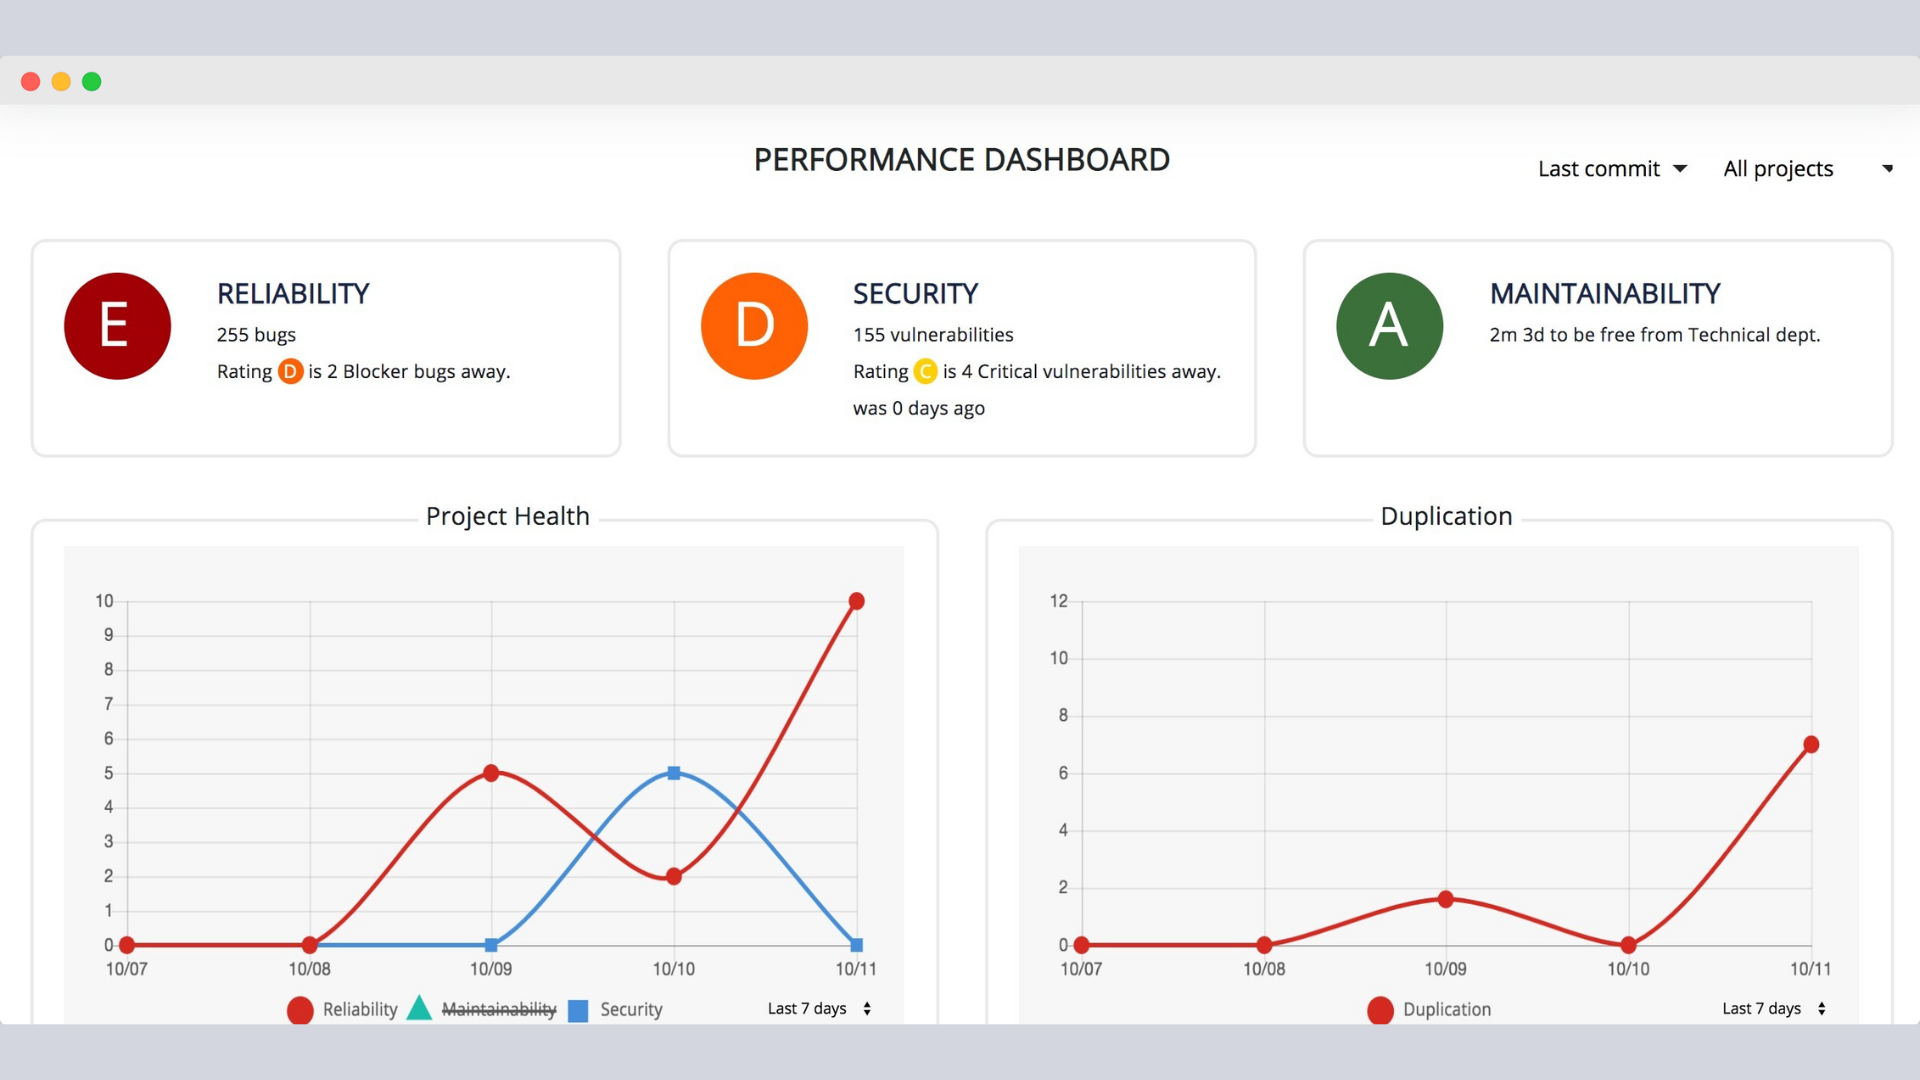Expand the All projects dropdown
The height and width of the screenshot is (1080, 1920).
pyautogui.click(x=1806, y=169)
